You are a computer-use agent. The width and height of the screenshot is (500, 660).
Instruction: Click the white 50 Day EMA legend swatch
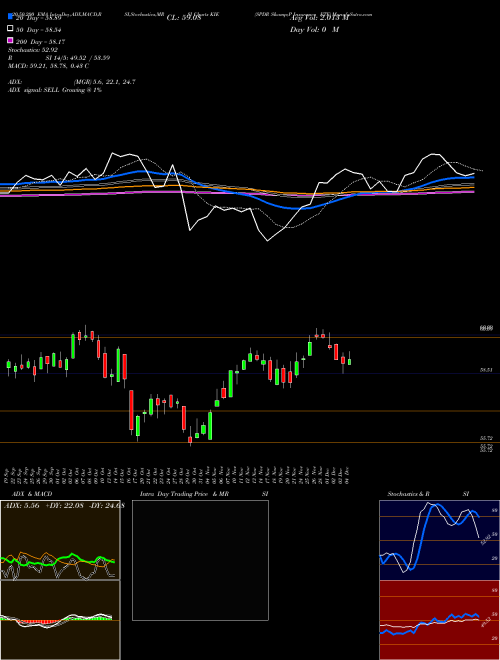point(10,29)
